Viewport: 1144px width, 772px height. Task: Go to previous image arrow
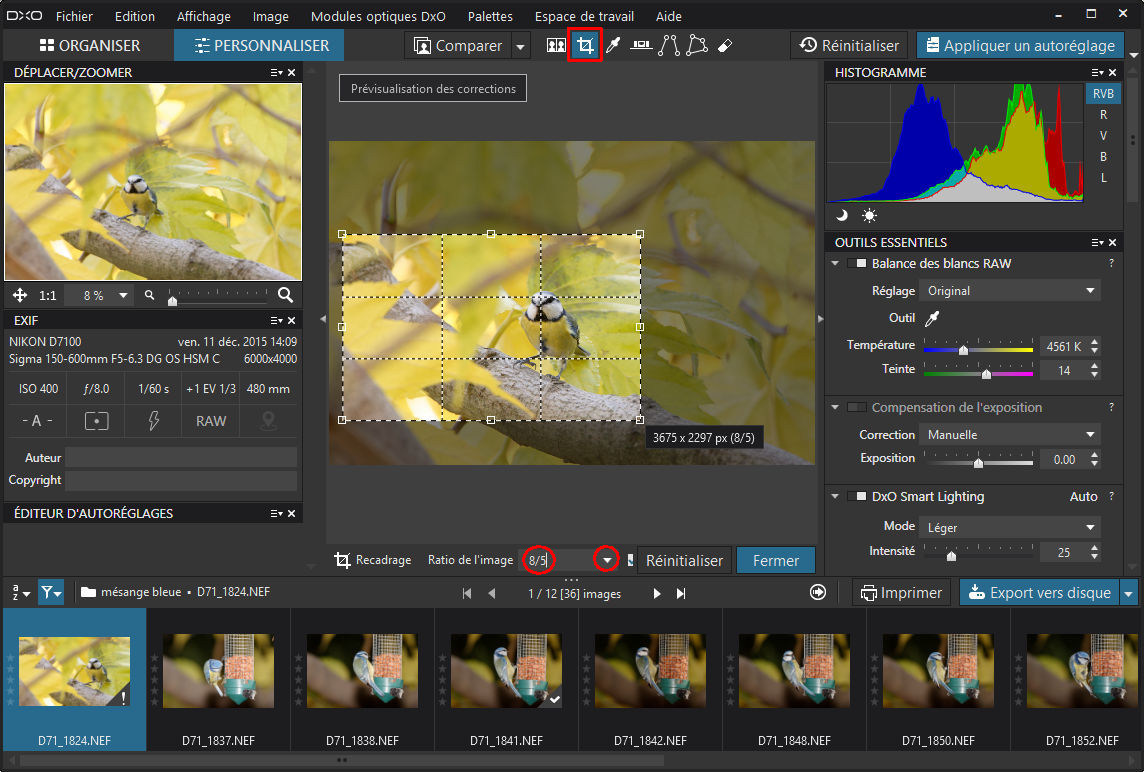coord(492,593)
